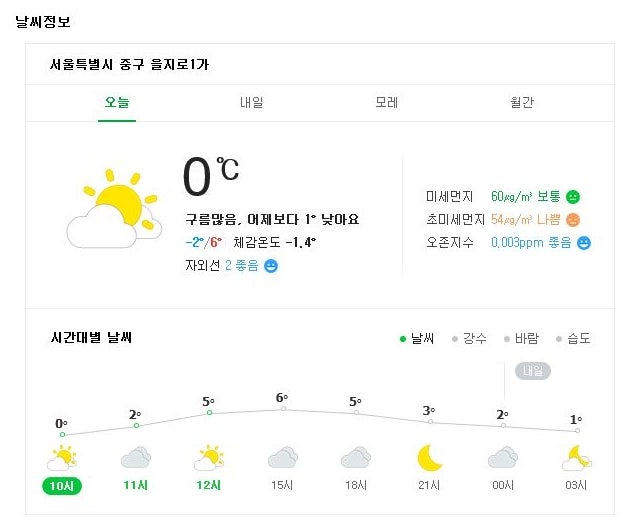Click the large partly cloudy weather icon
The image size is (640, 527).
click(115, 209)
